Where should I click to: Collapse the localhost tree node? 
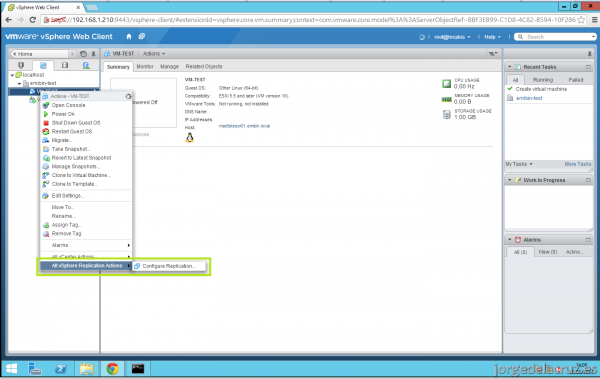[12, 75]
